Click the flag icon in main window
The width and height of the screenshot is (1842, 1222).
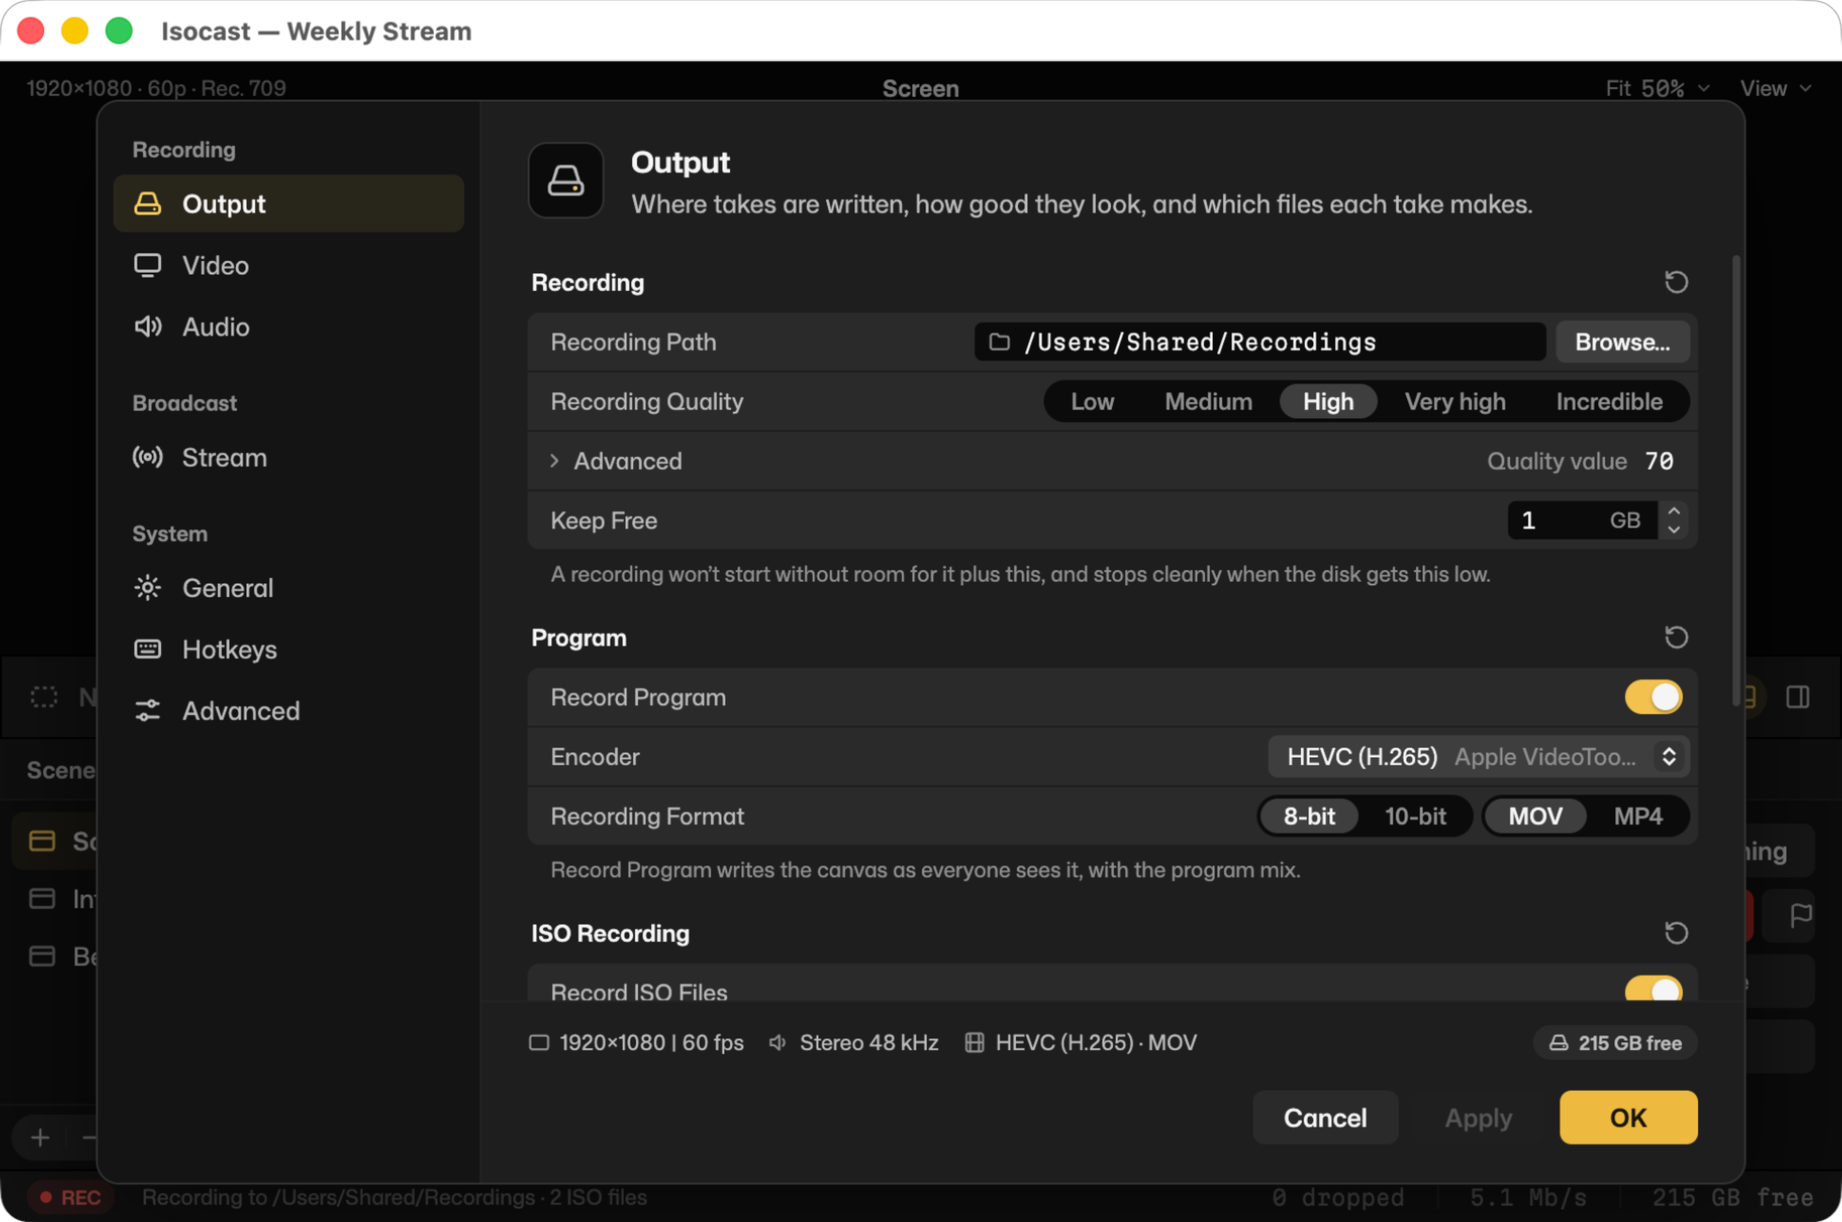(1800, 915)
